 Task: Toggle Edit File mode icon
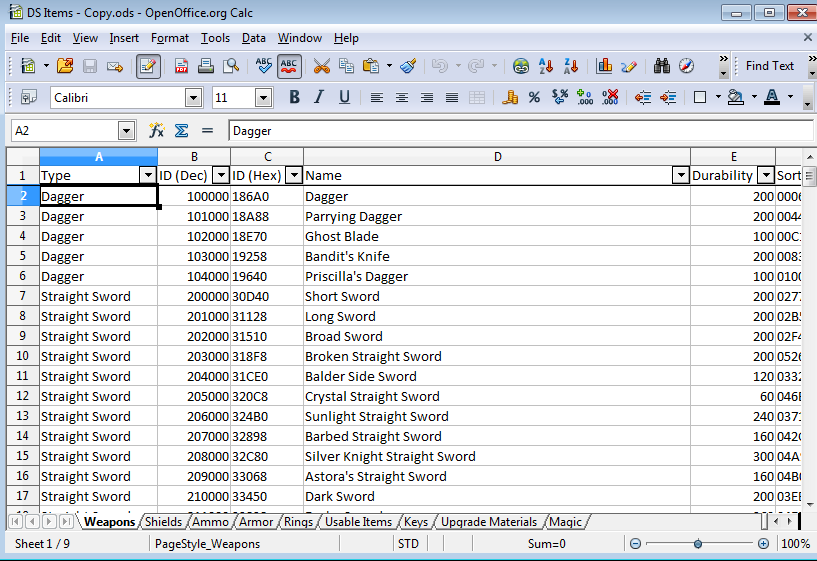click(148, 66)
